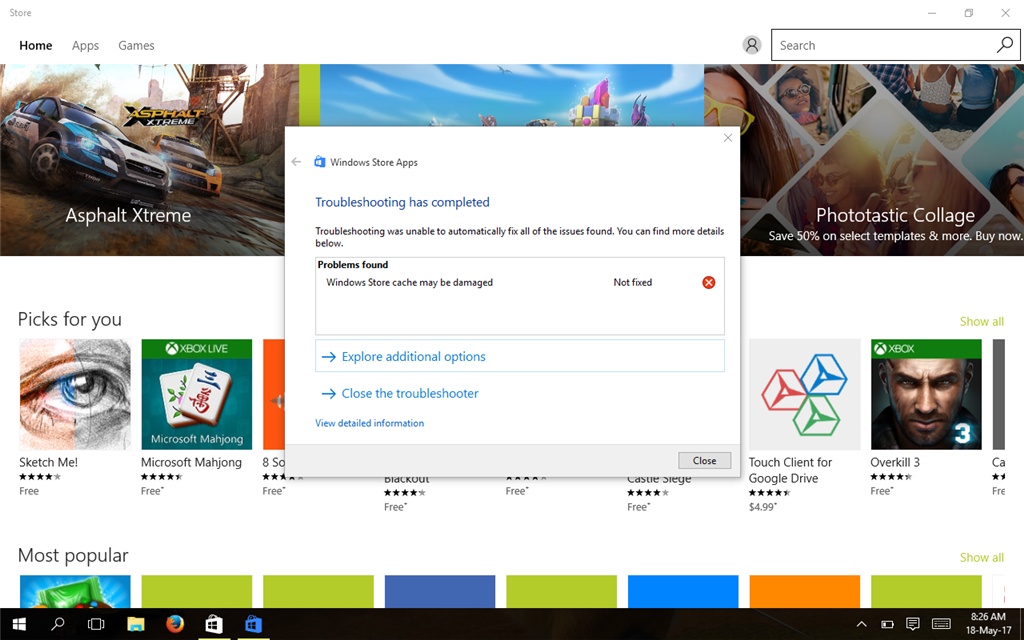This screenshot has width=1024, height=640.
Task: Select the Windows Store cache may be damaged row
Action: [520, 282]
